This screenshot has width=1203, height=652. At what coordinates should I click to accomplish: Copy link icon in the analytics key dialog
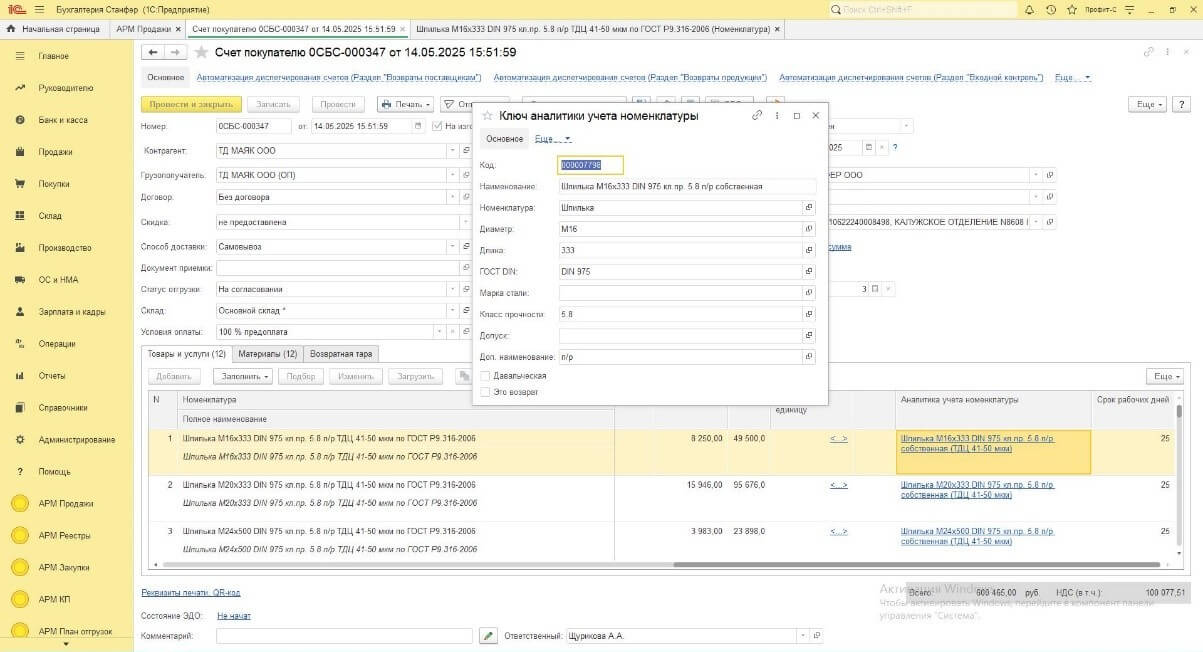(757, 116)
